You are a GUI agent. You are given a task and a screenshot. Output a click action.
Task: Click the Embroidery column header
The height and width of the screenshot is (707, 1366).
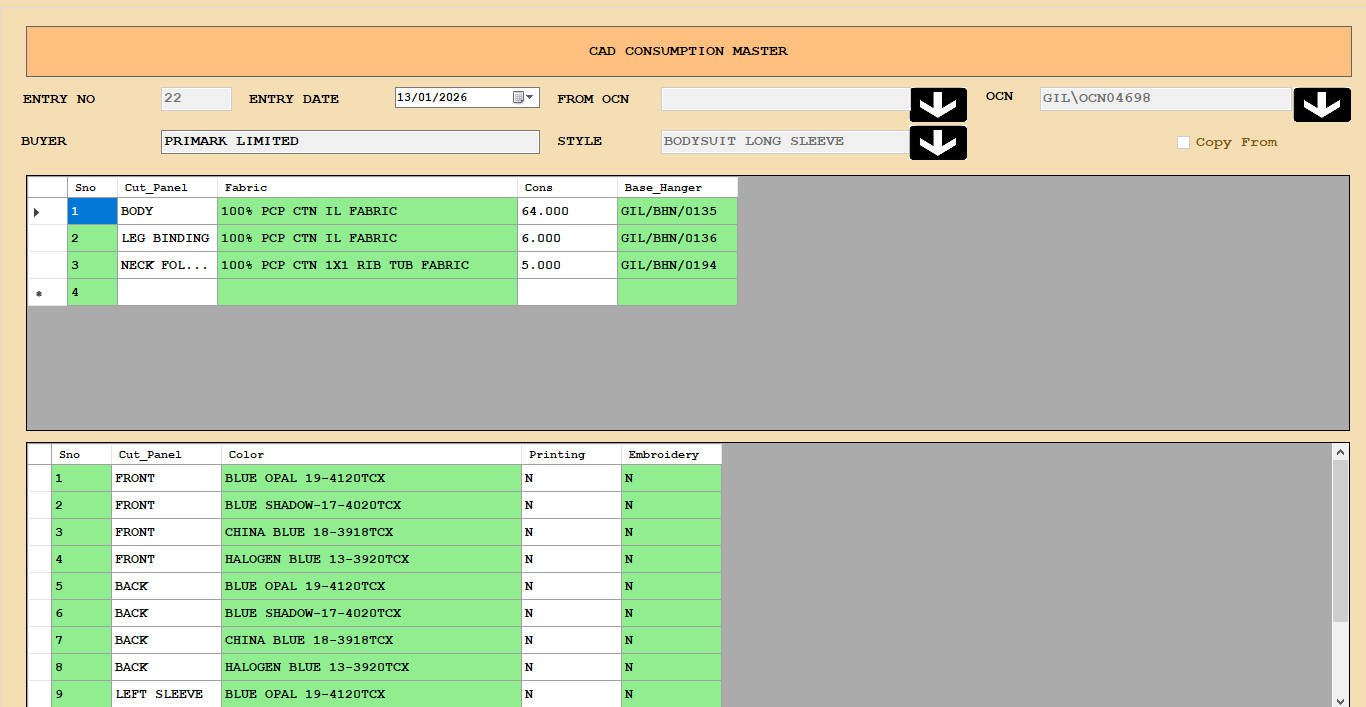click(671, 455)
